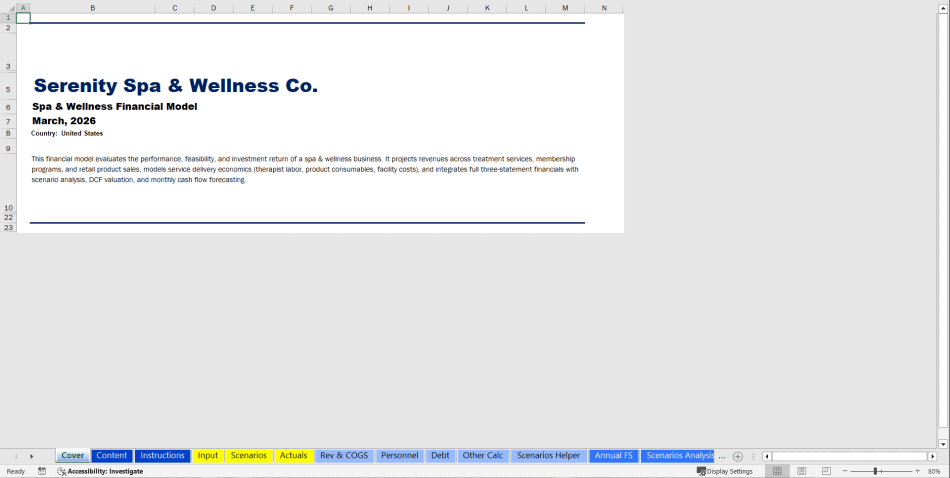950x478 pixels.
Task: Select column G header
Action: pyautogui.click(x=330, y=8)
